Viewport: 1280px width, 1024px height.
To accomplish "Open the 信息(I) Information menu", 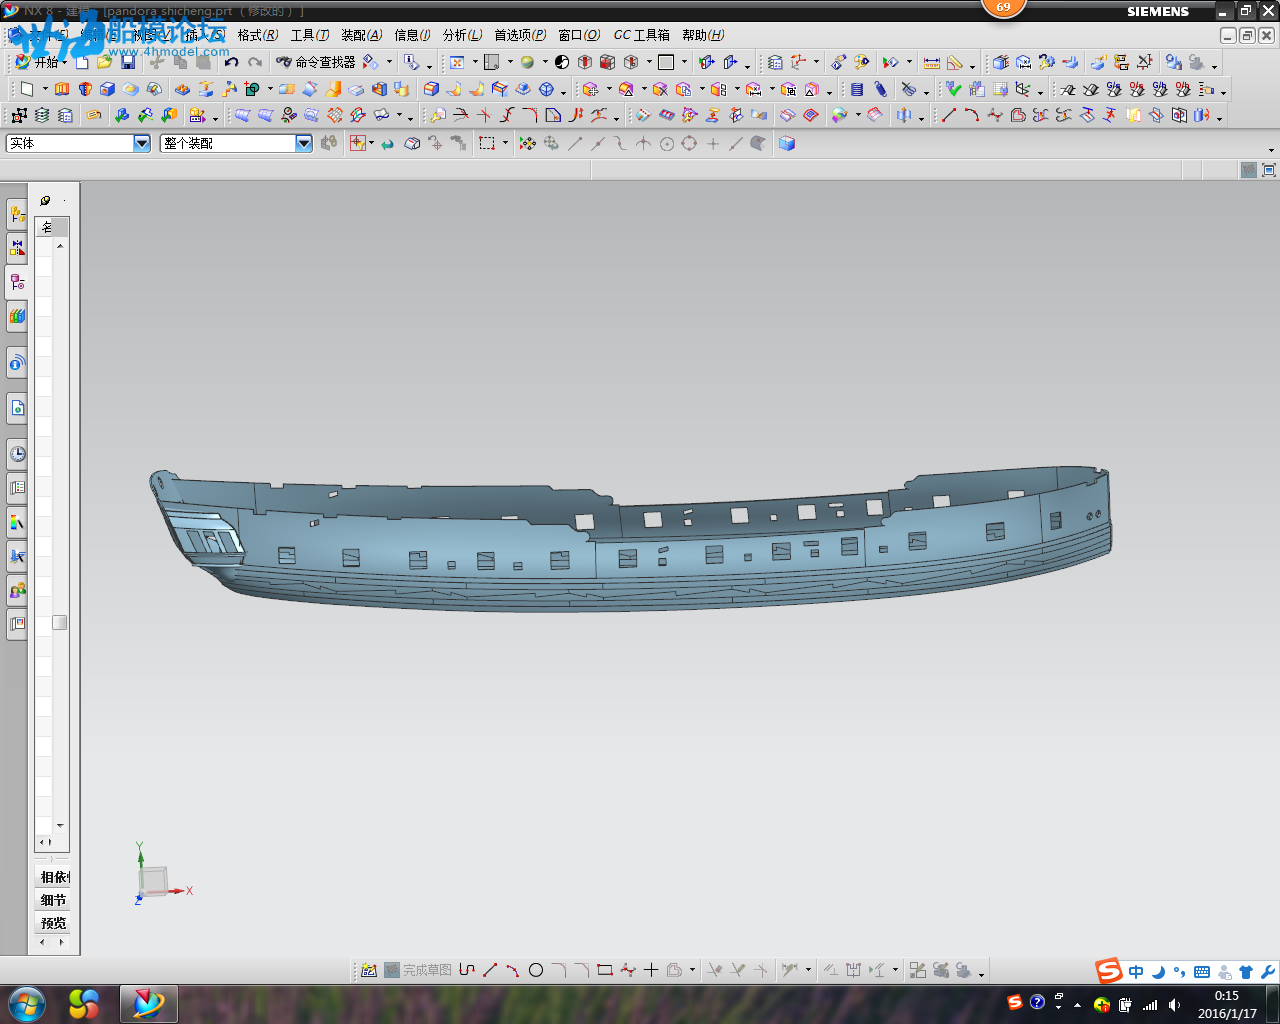I will pyautogui.click(x=412, y=35).
